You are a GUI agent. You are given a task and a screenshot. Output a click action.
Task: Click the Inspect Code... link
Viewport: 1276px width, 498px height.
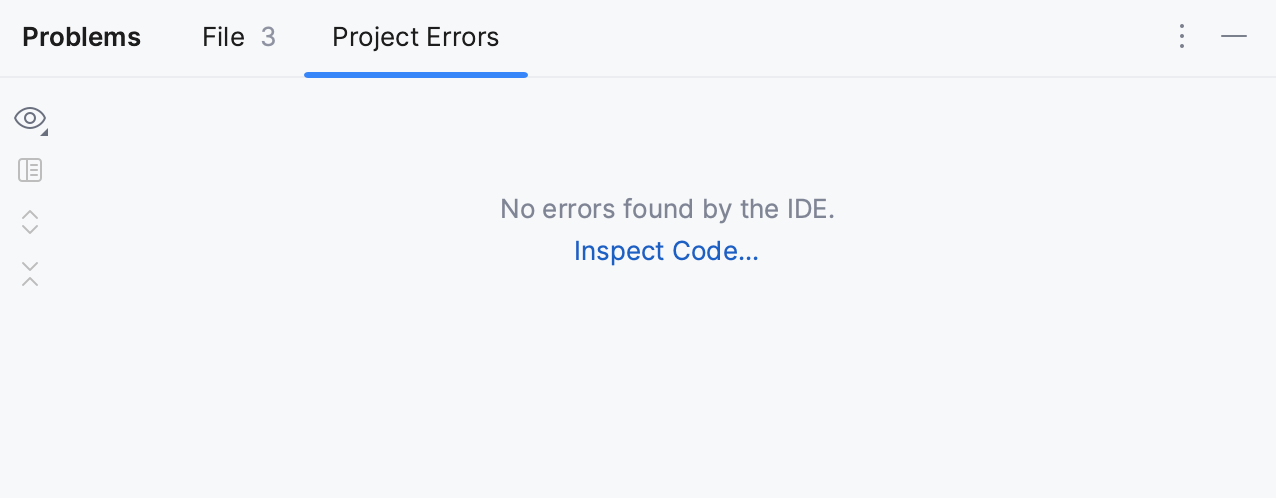(x=666, y=251)
